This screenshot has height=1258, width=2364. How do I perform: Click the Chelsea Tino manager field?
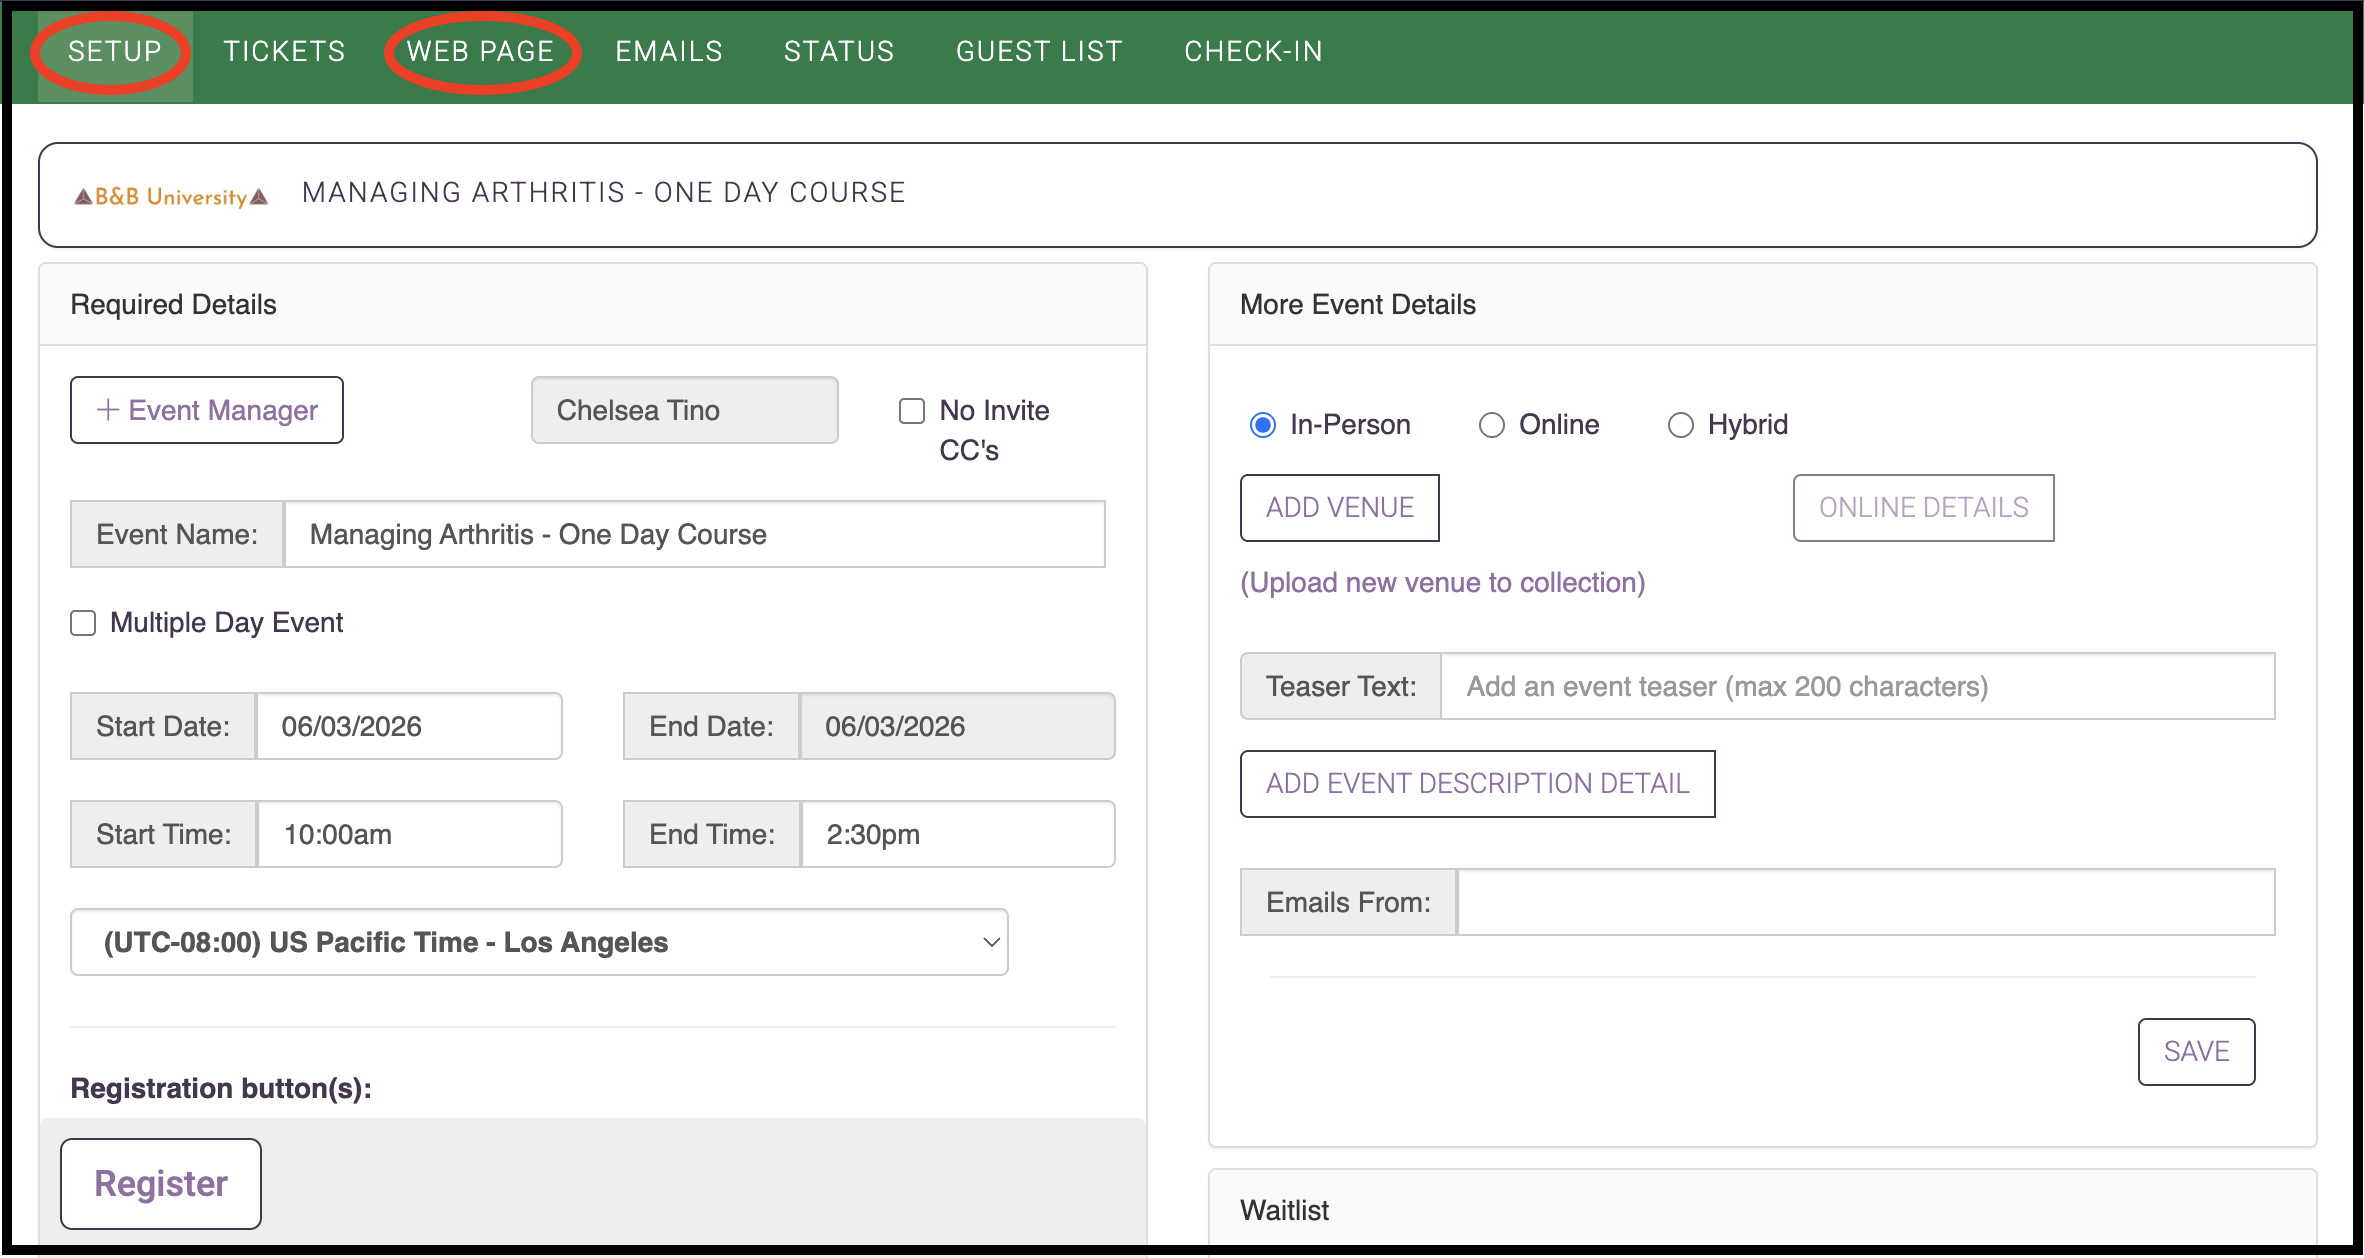pos(685,410)
